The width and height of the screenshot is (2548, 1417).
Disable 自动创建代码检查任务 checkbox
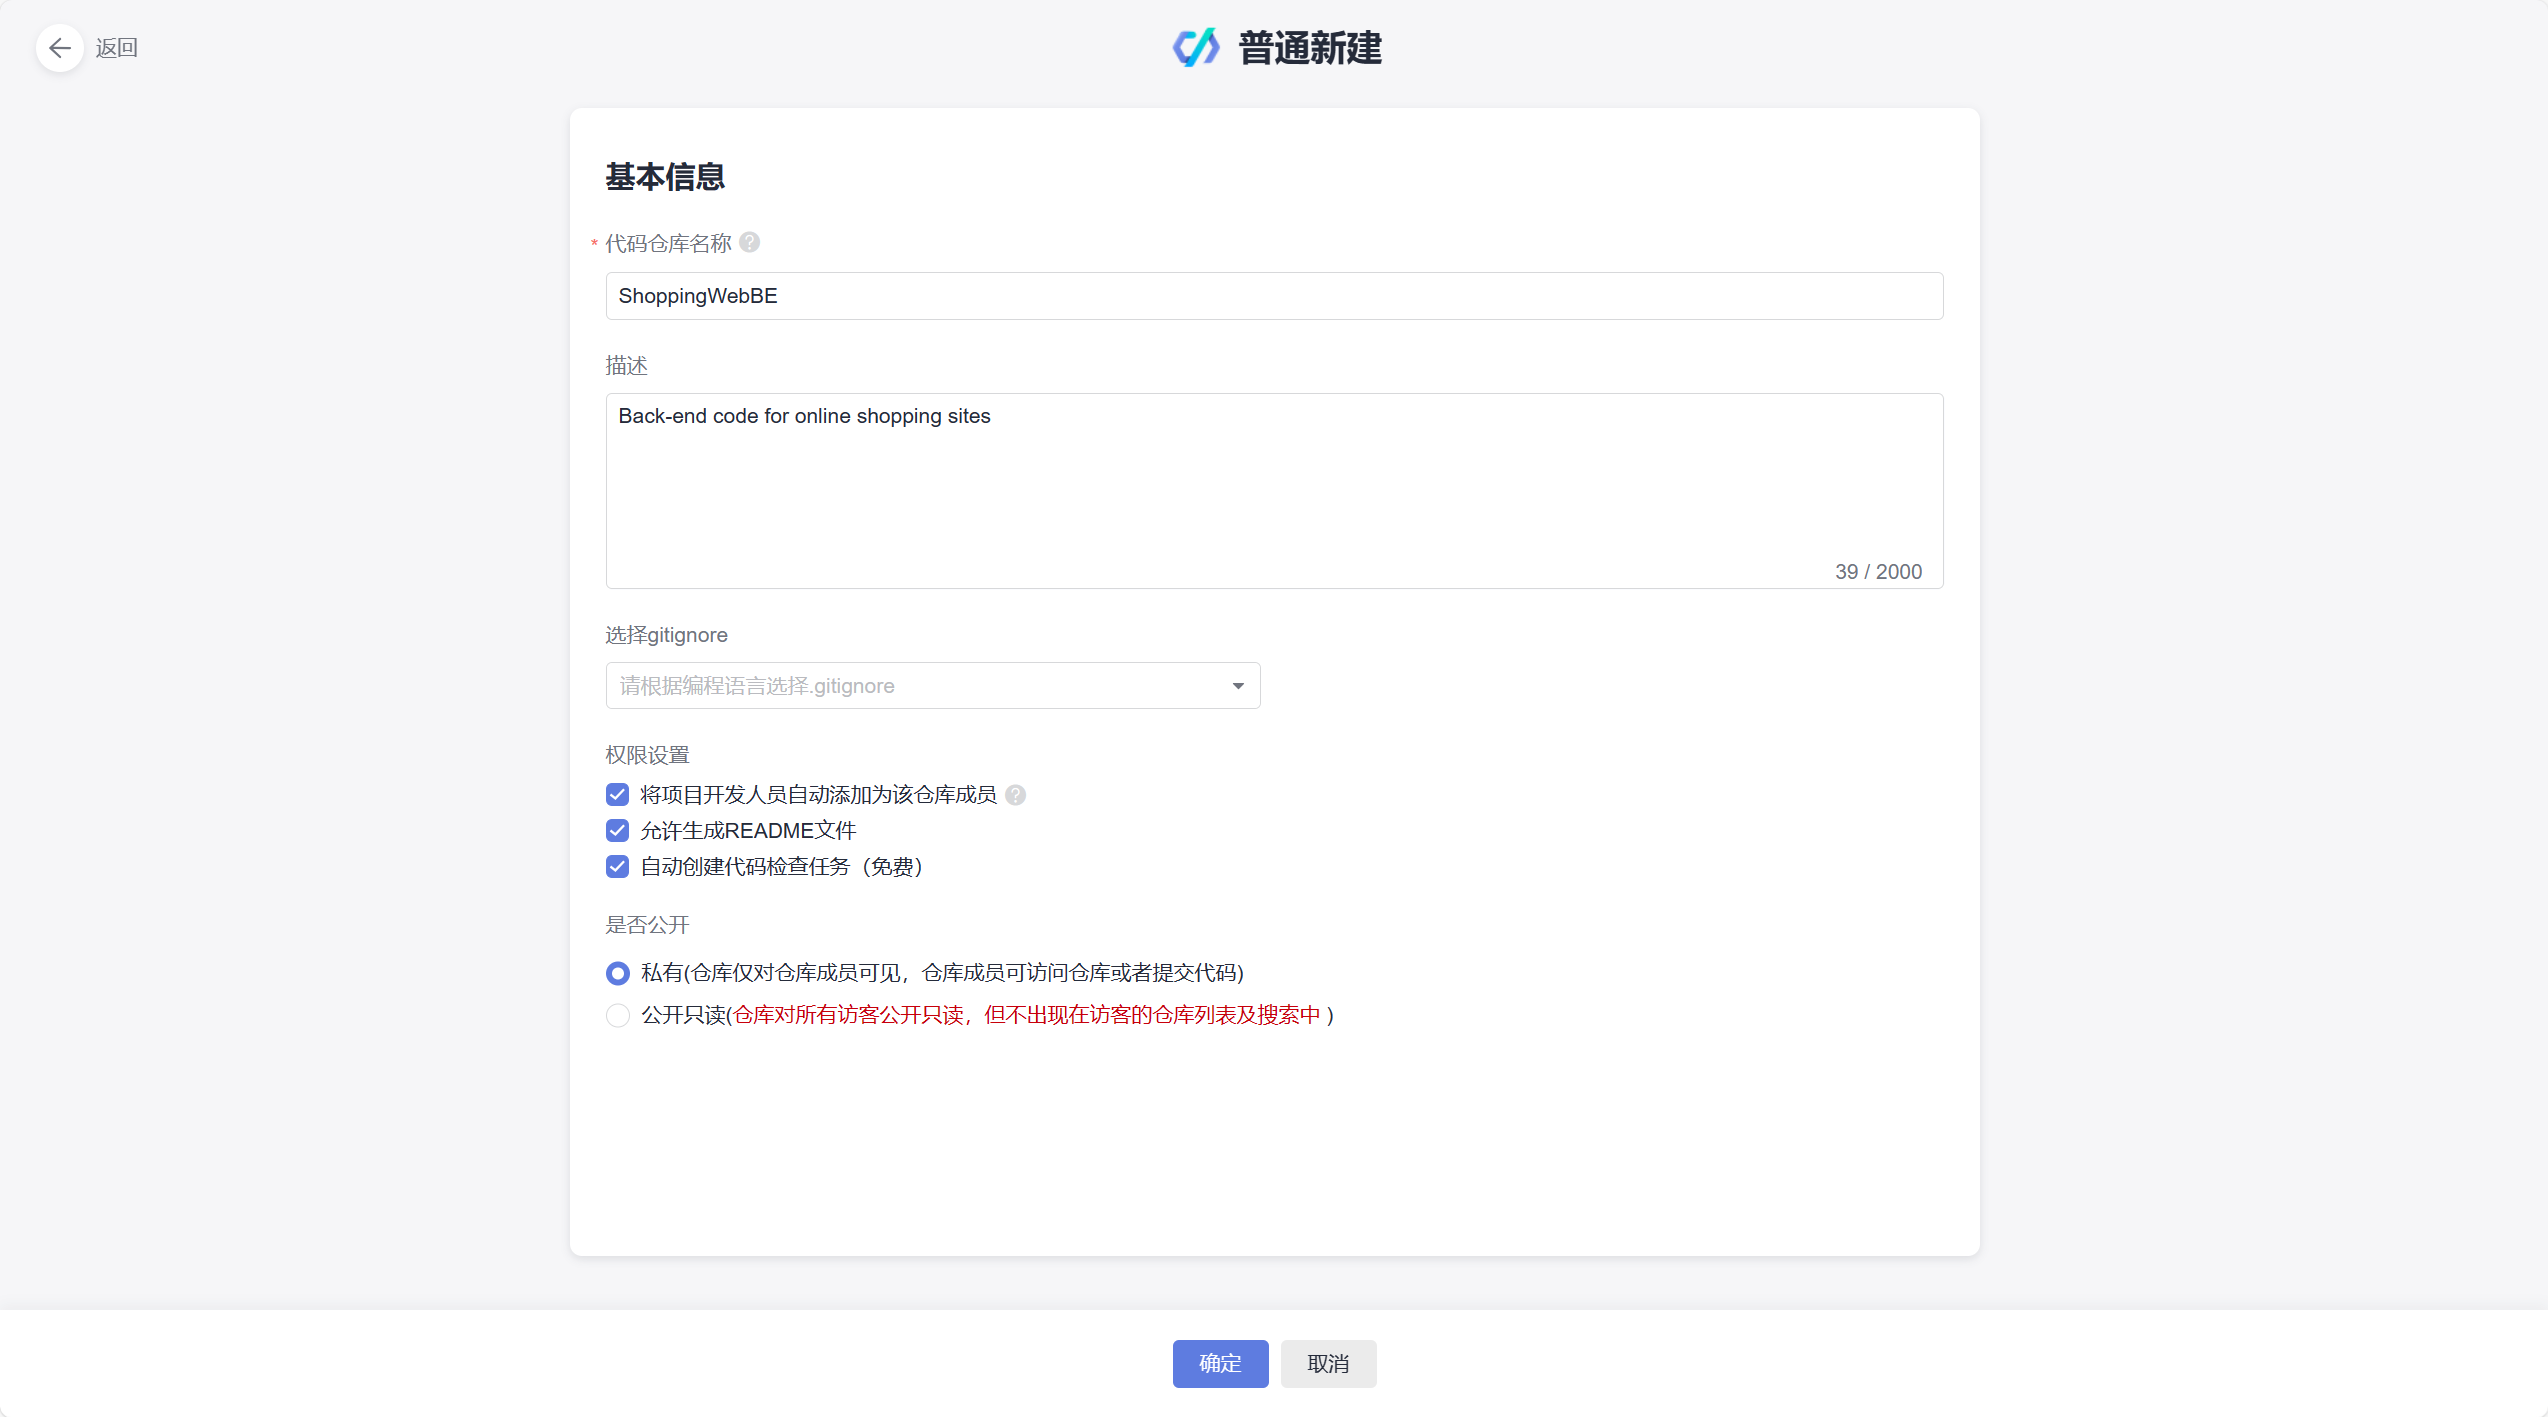(618, 867)
